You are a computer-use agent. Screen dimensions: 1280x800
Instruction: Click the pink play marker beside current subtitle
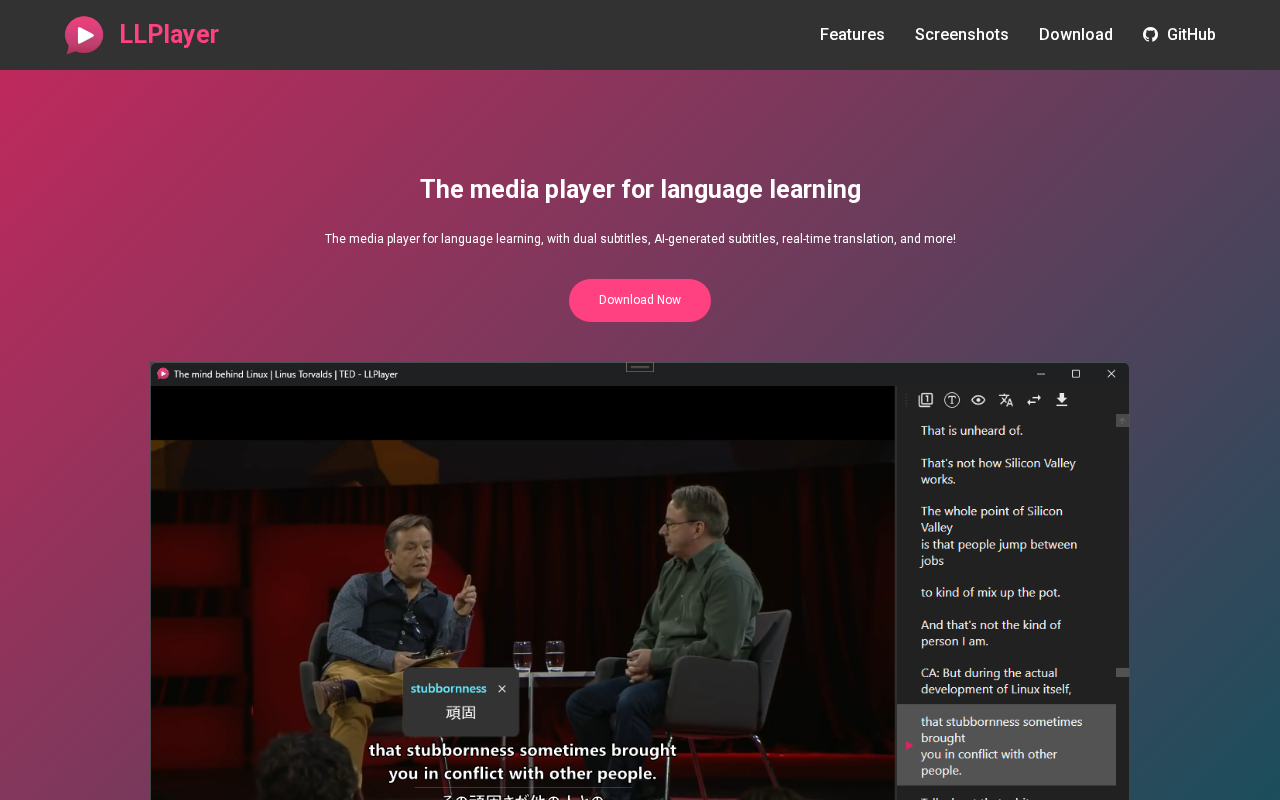pos(909,745)
